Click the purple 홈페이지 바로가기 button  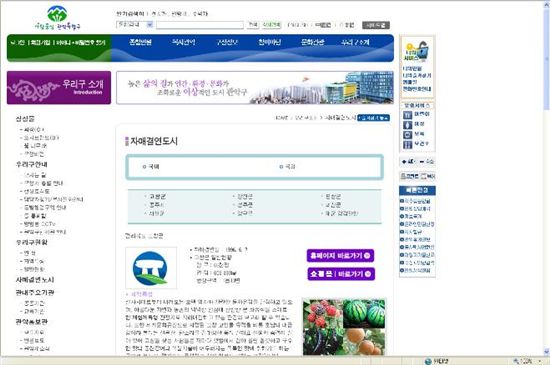[x=340, y=256]
